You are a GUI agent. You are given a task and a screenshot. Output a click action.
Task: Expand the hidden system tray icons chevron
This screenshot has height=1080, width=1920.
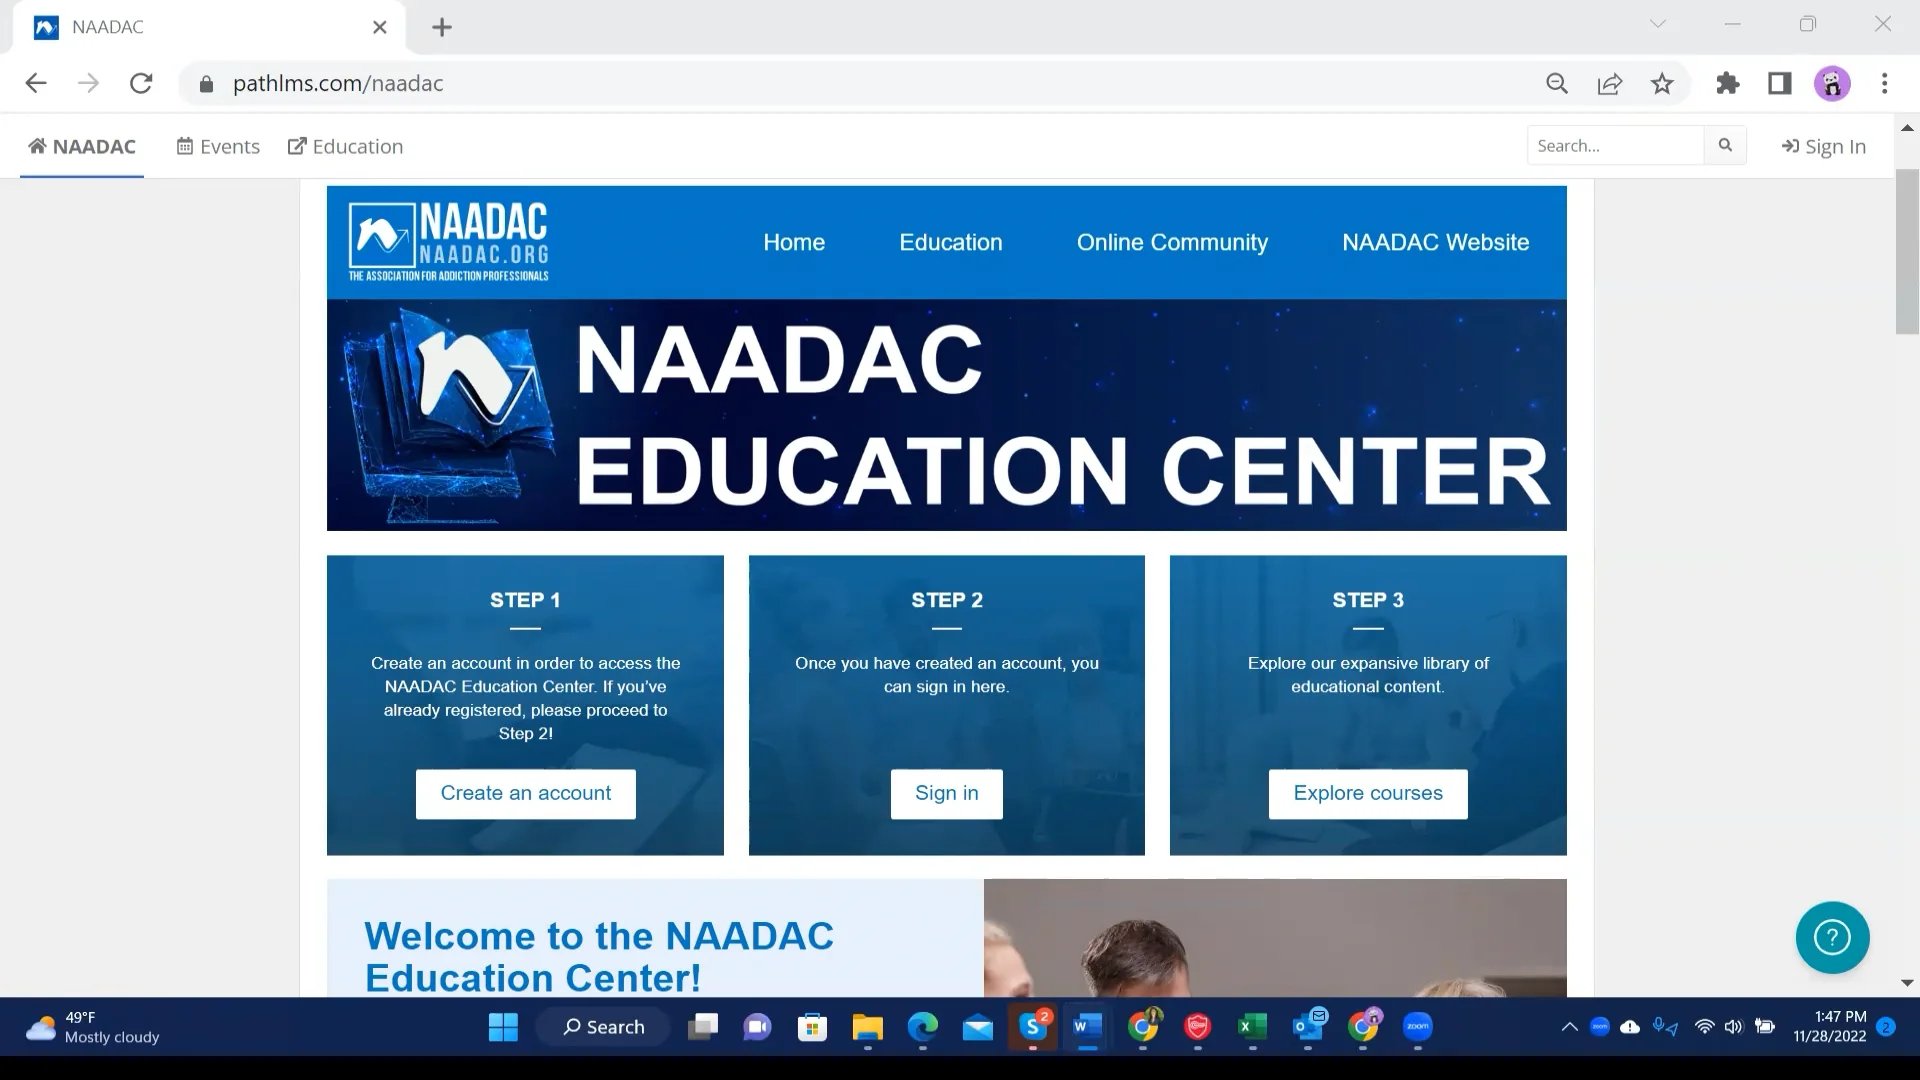pos(1569,1027)
